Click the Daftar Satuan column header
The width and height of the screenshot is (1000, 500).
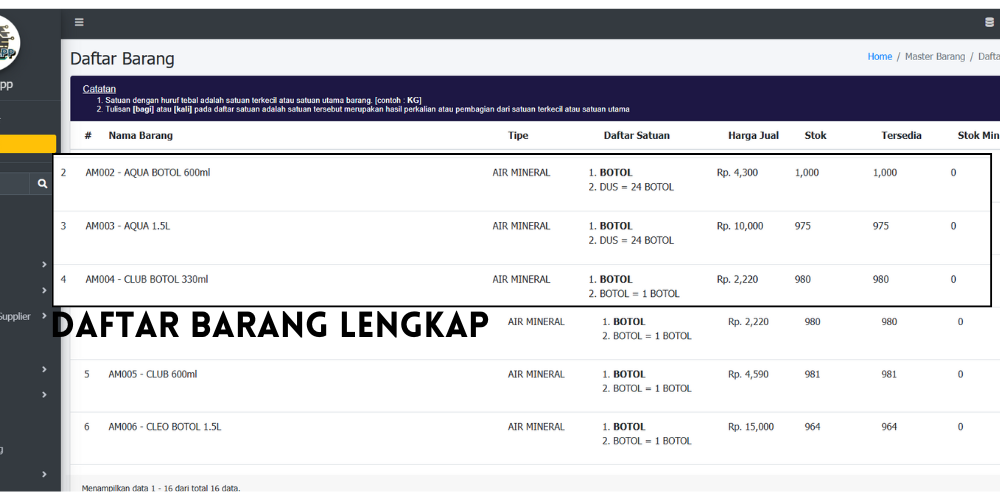click(x=636, y=135)
